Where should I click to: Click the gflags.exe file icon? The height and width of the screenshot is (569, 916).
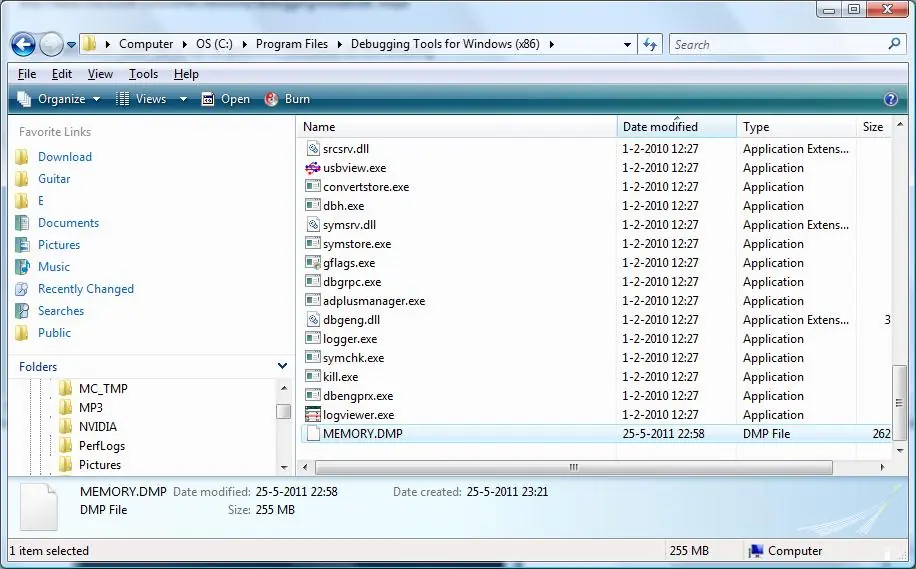point(313,263)
